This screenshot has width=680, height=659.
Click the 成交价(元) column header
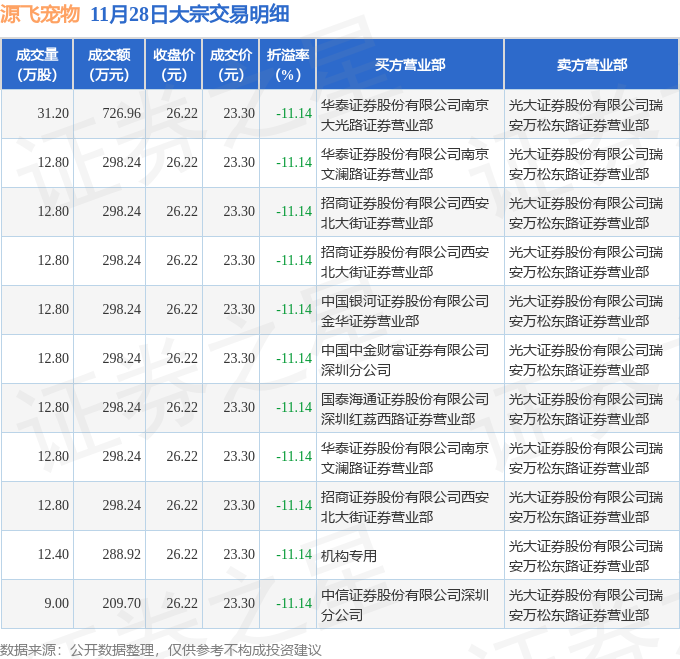tap(231, 64)
